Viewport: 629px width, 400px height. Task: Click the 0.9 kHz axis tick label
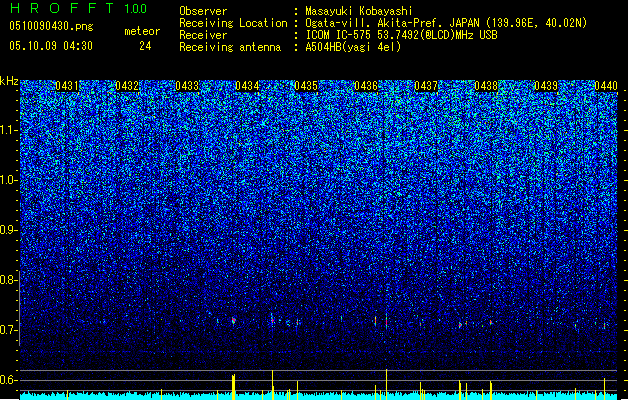coord(8,230)
